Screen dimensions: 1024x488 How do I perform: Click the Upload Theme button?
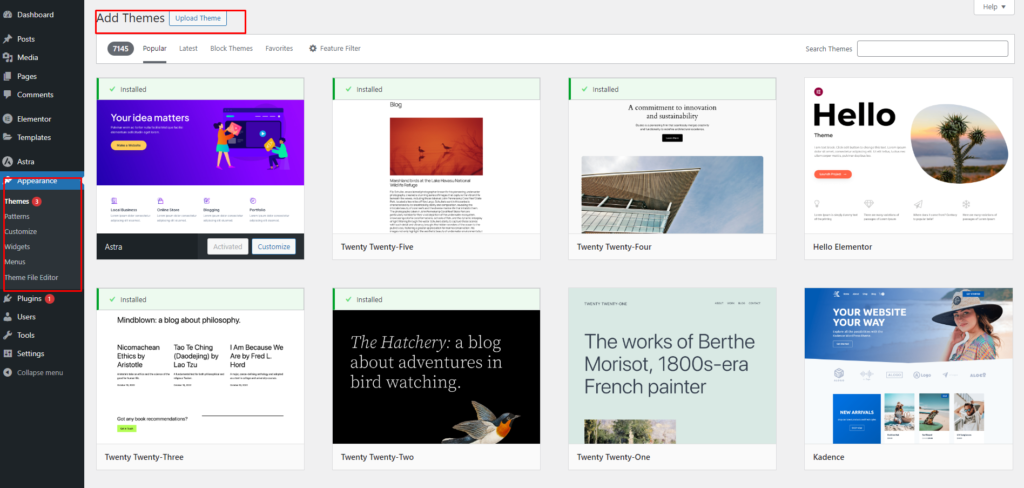coord(198,18)
